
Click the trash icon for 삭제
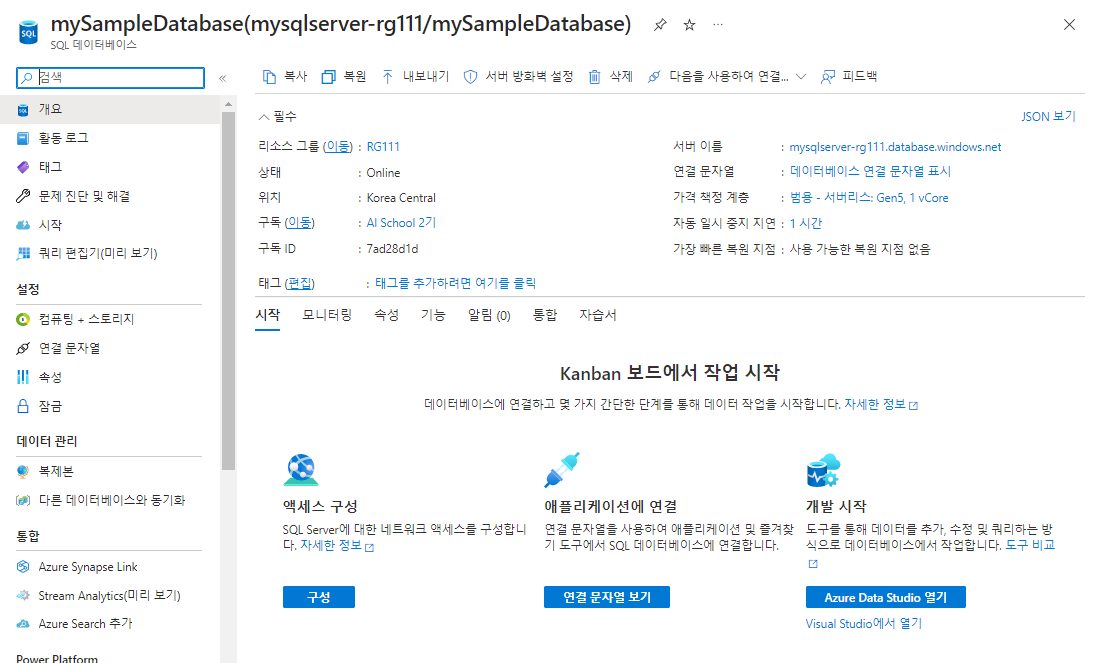pos(594,77)
